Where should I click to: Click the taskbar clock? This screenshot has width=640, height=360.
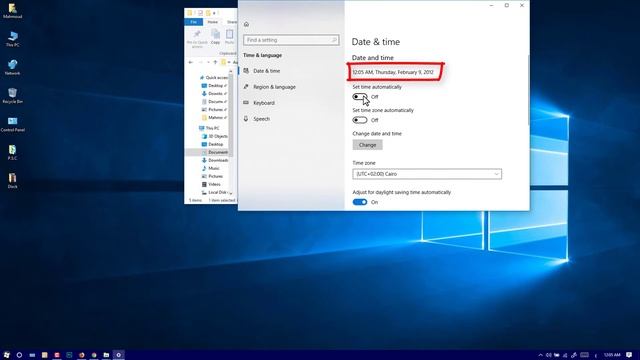[x=612, y=355]
